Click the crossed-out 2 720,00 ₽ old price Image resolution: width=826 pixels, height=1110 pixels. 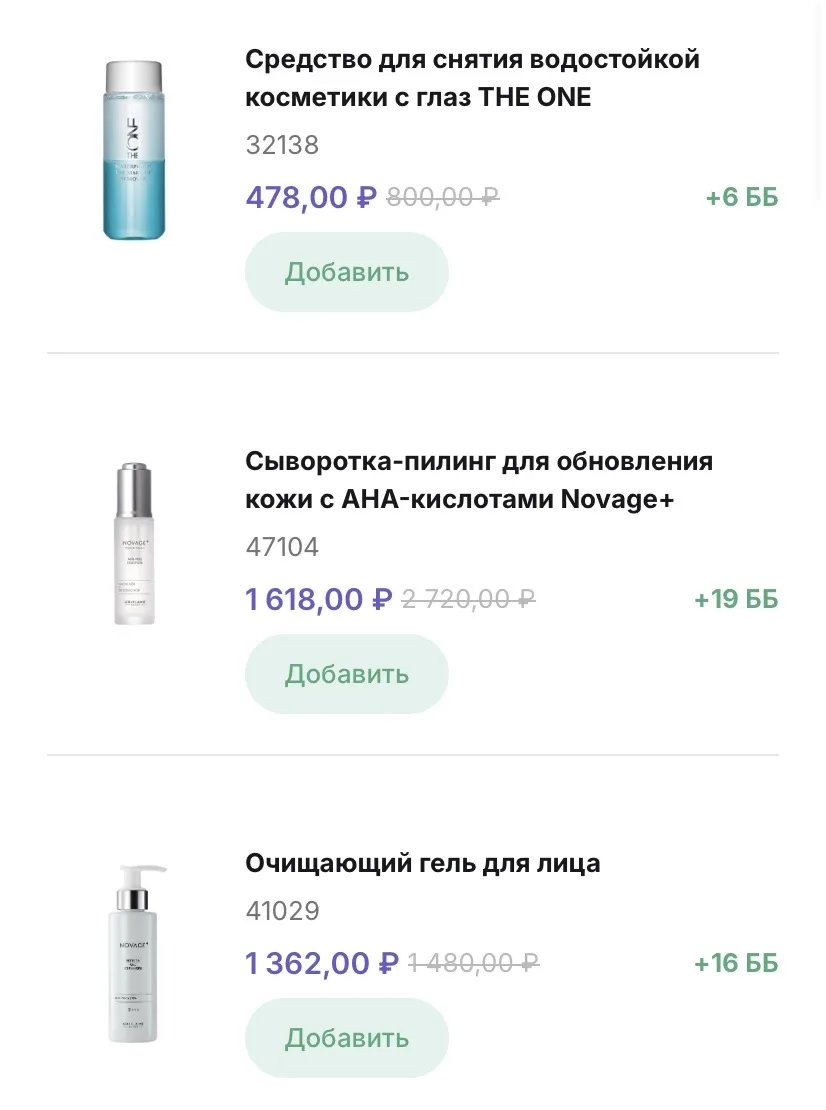pos(468,600)
